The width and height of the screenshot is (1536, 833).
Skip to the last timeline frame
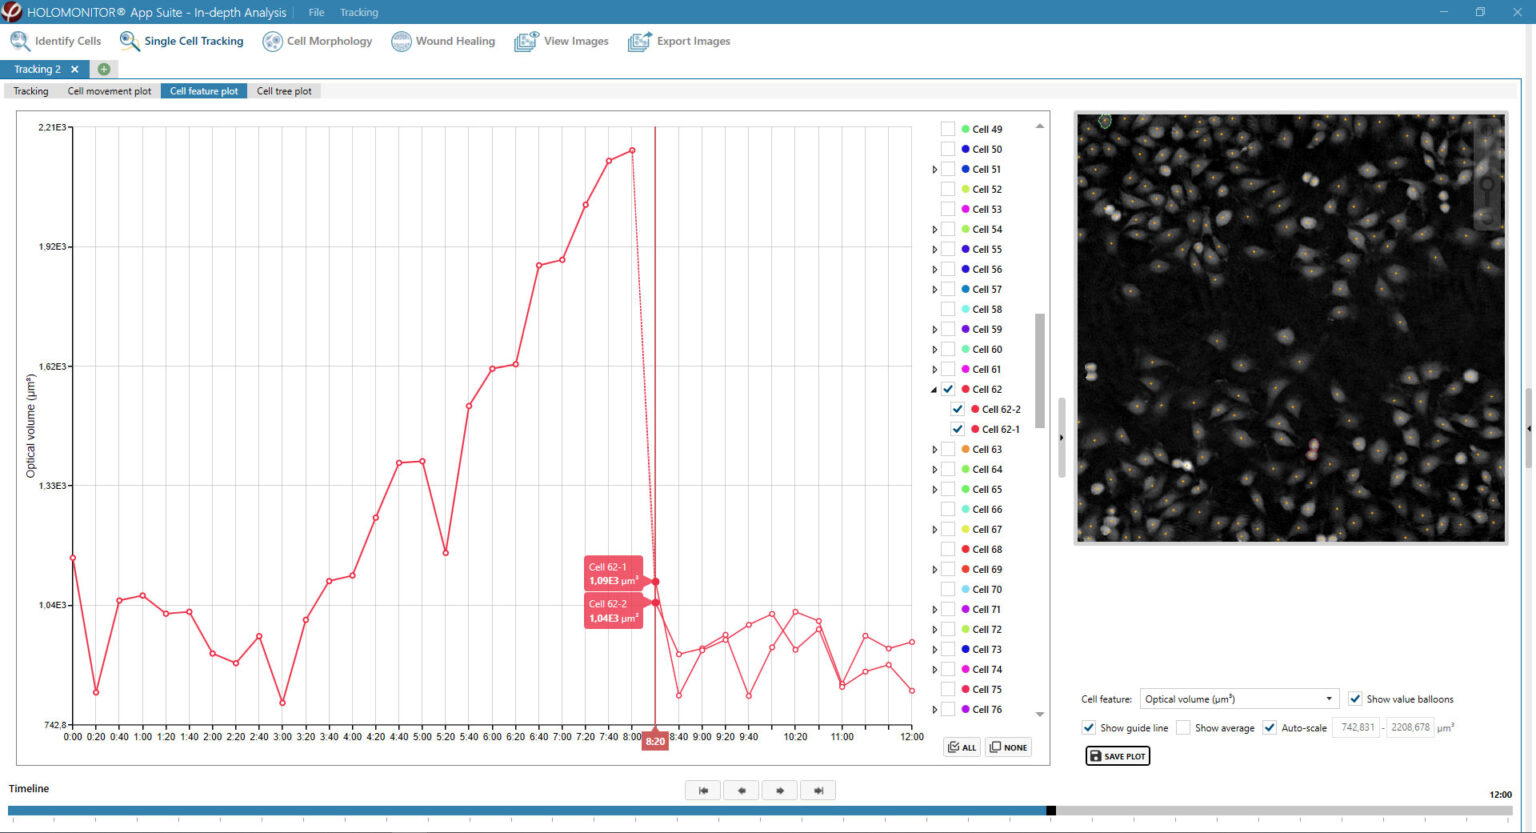(x=818, y=790)
